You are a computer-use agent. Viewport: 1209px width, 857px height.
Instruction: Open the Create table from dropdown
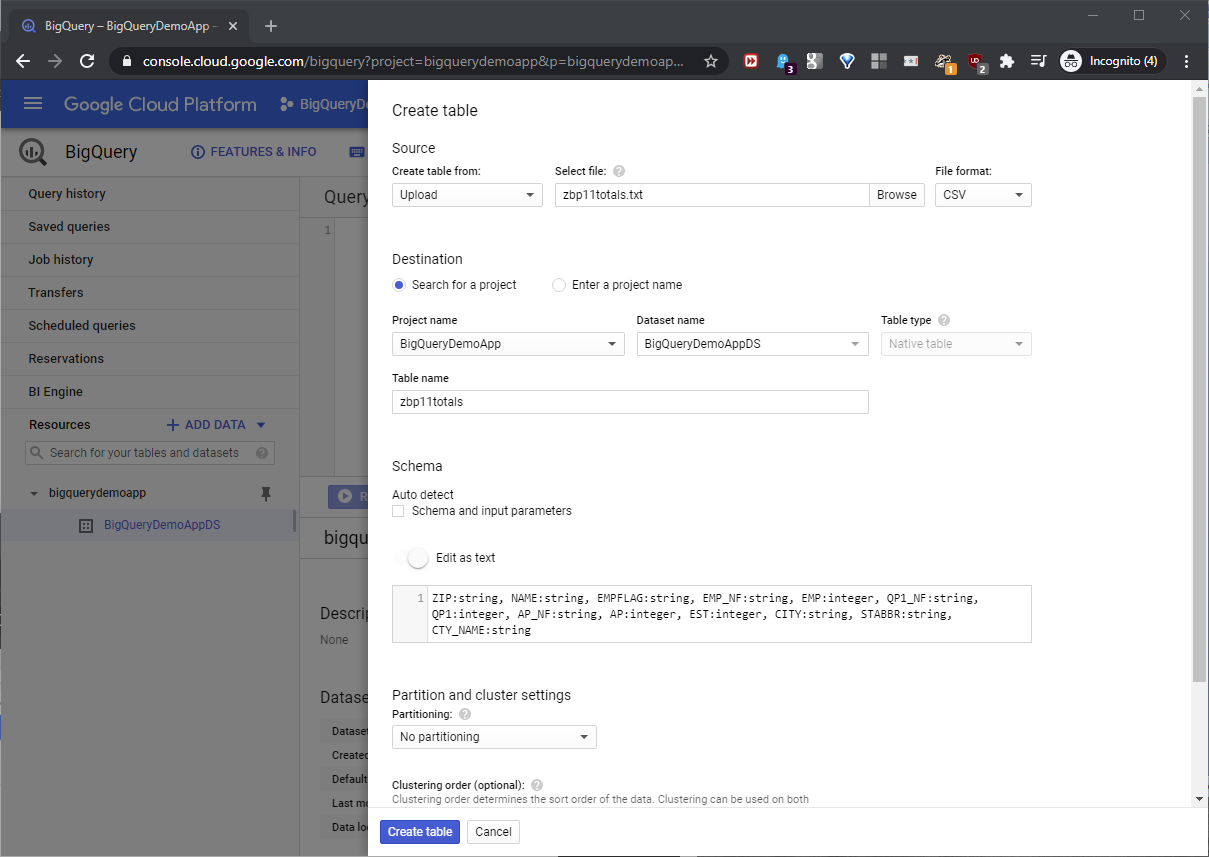pyautogui.click(x=467, y=195)
